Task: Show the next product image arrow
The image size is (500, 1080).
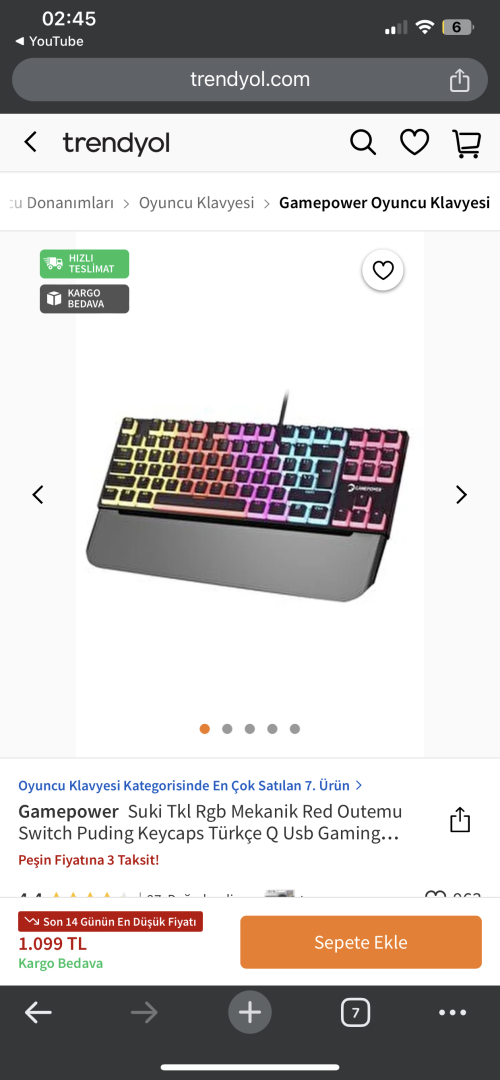Action: pyautogui.click(x=461, y=495)
